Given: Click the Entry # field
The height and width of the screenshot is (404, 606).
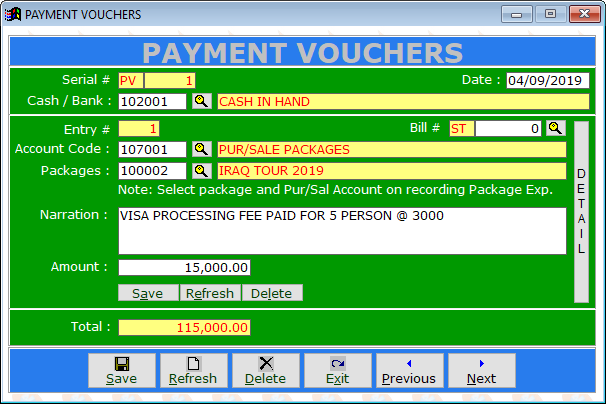Looking at the screenshot, I should tap(139, 129).
